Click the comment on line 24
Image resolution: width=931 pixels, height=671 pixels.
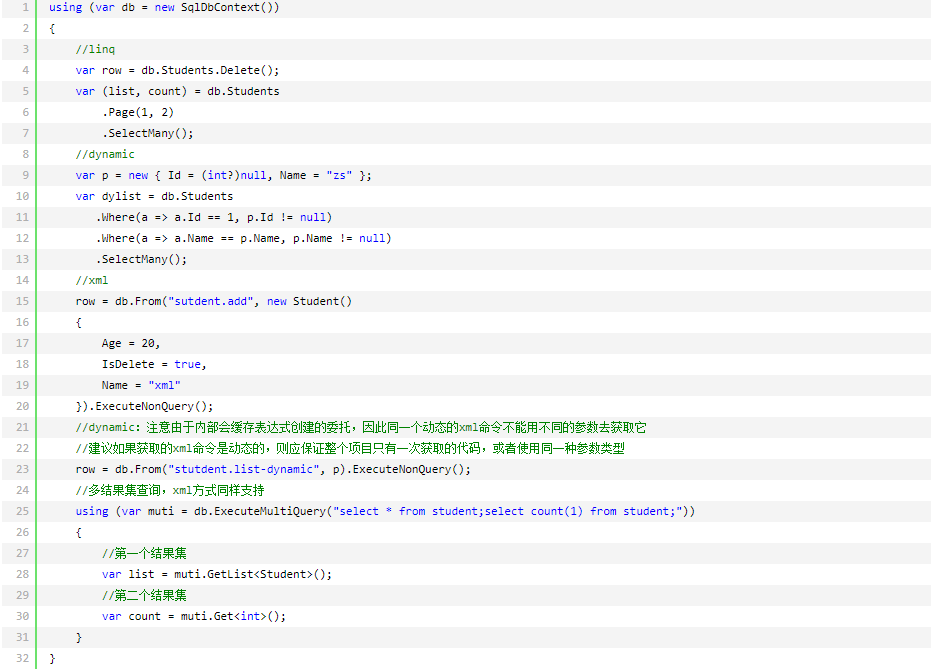170,490
